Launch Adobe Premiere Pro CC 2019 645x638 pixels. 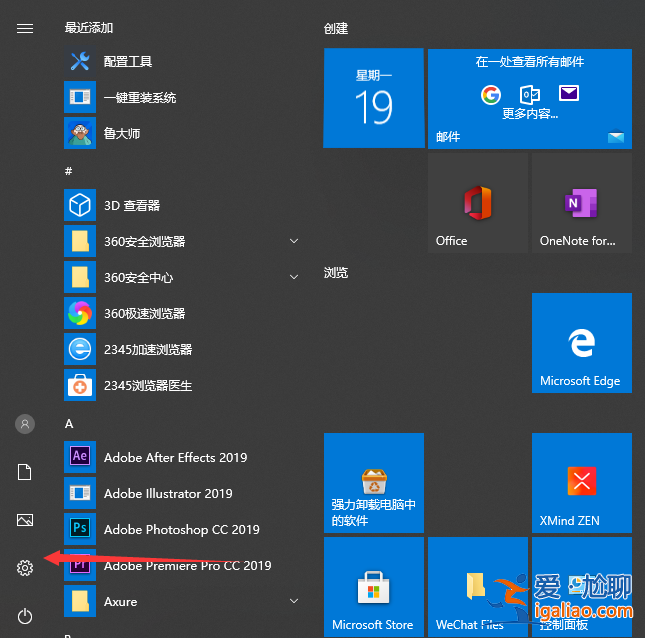[183, 565]
